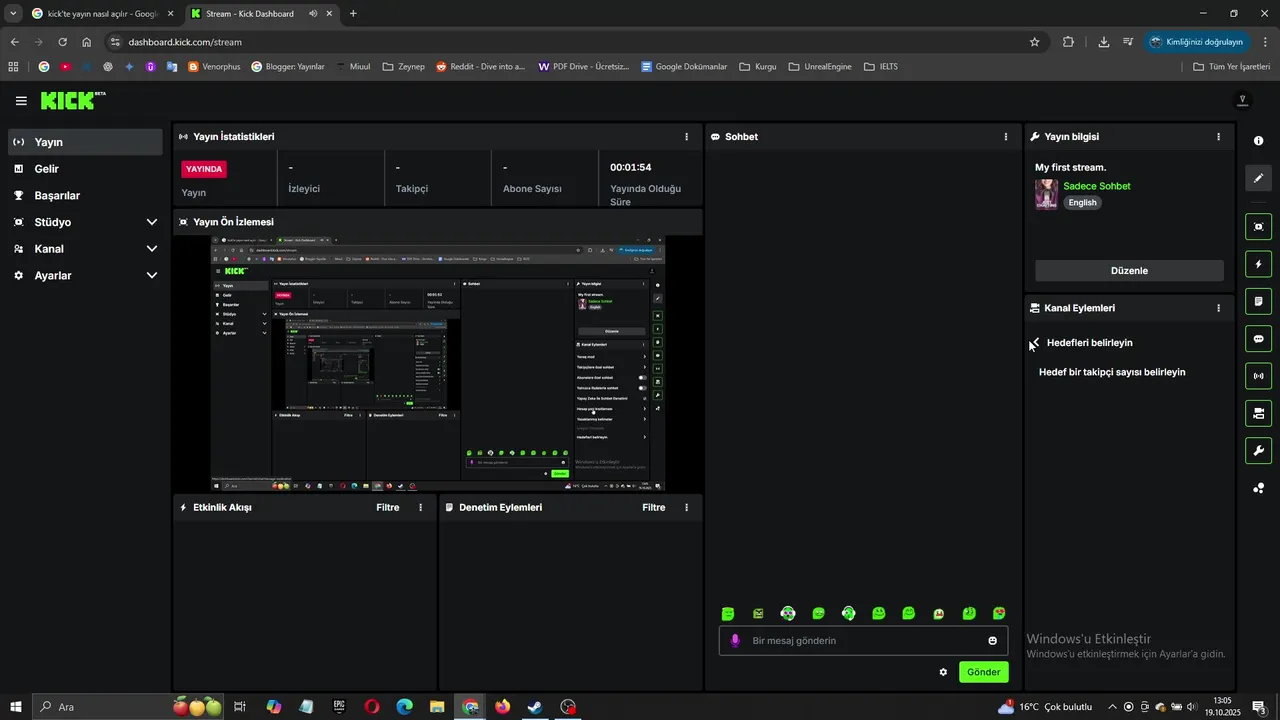The image size is (1280, 720).
Task: Open Yayın İstatistikleri three-dot menu
Action: click(x=686, y=137)
